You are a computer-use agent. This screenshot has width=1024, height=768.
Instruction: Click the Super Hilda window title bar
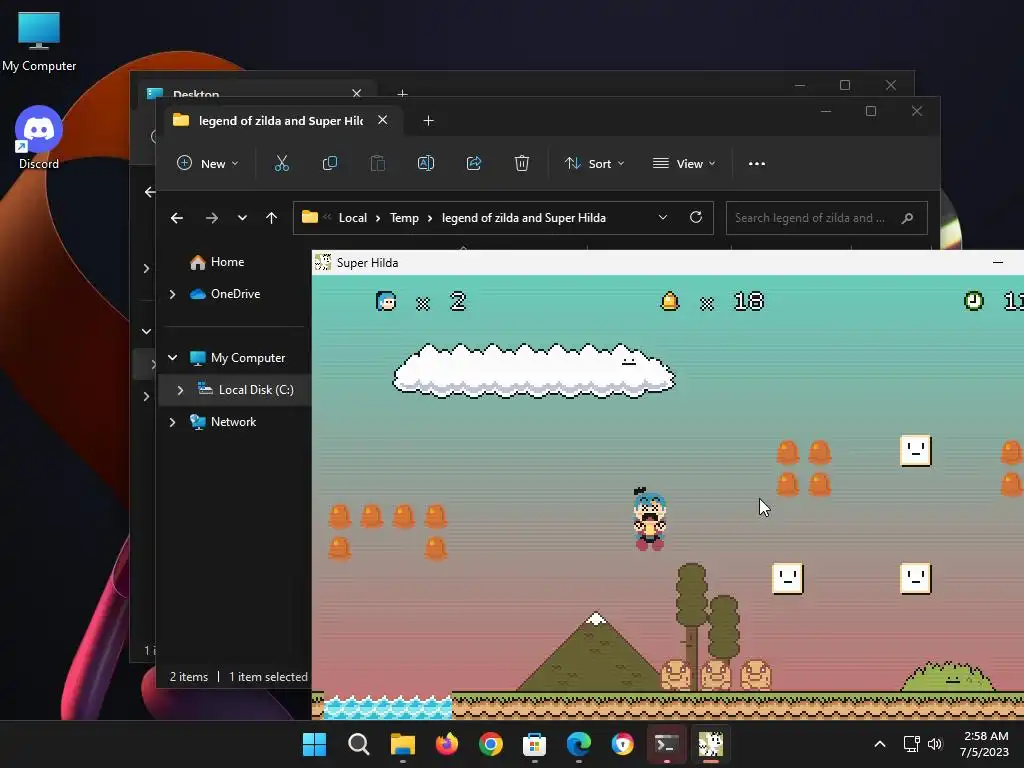point(668,263)
